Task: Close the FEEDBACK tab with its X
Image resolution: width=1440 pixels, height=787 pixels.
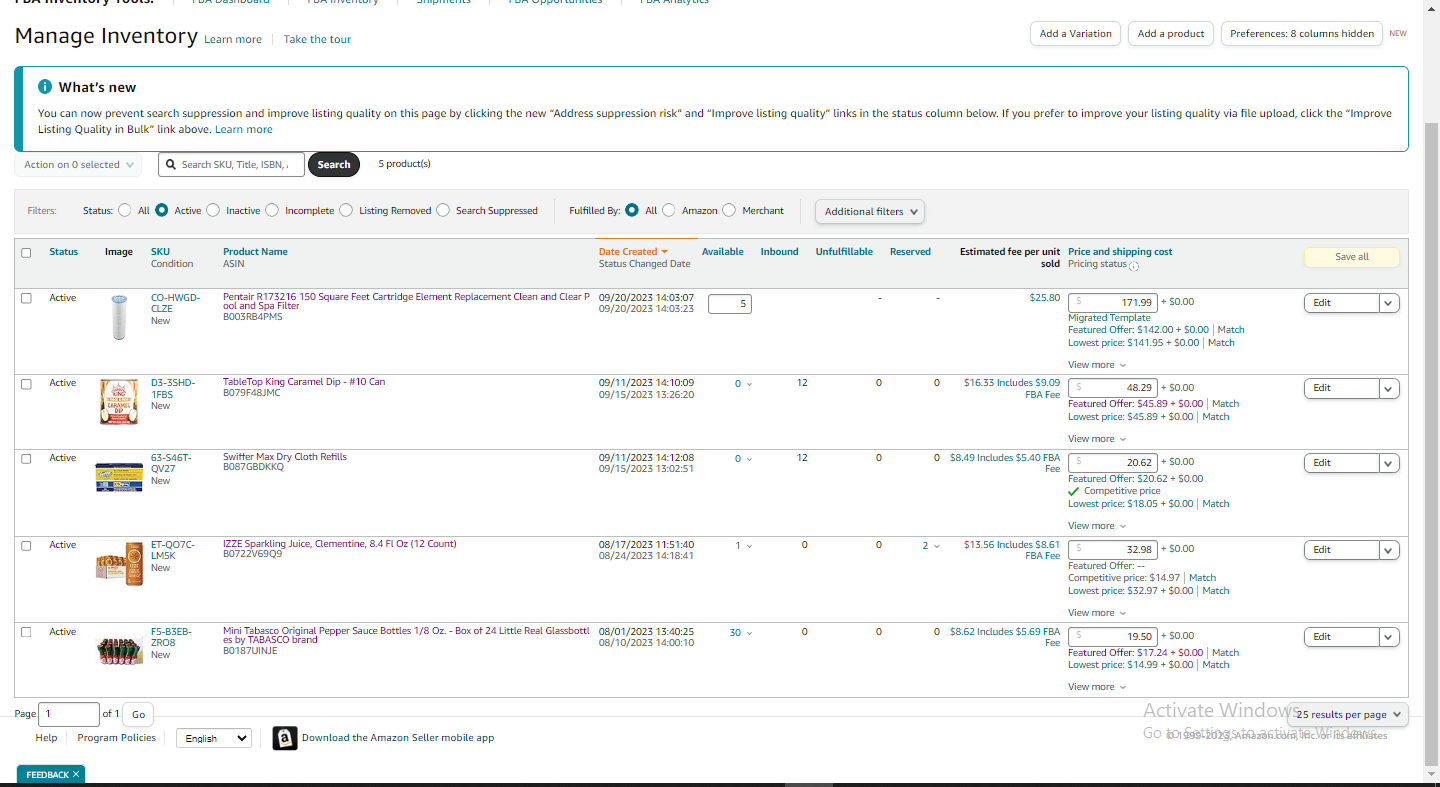Action: [x=76, y=775]
